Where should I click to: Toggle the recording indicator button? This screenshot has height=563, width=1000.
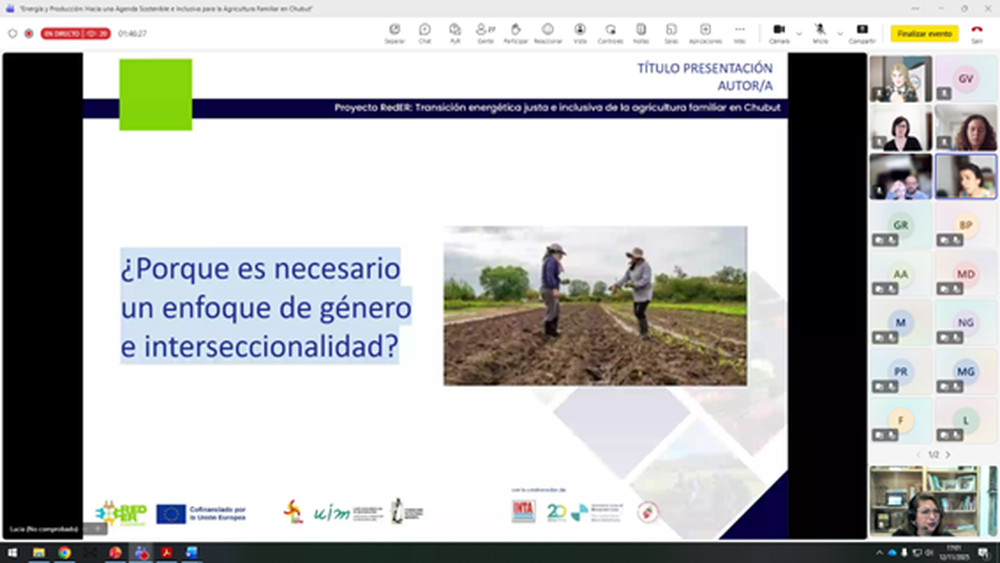point(29,33)
